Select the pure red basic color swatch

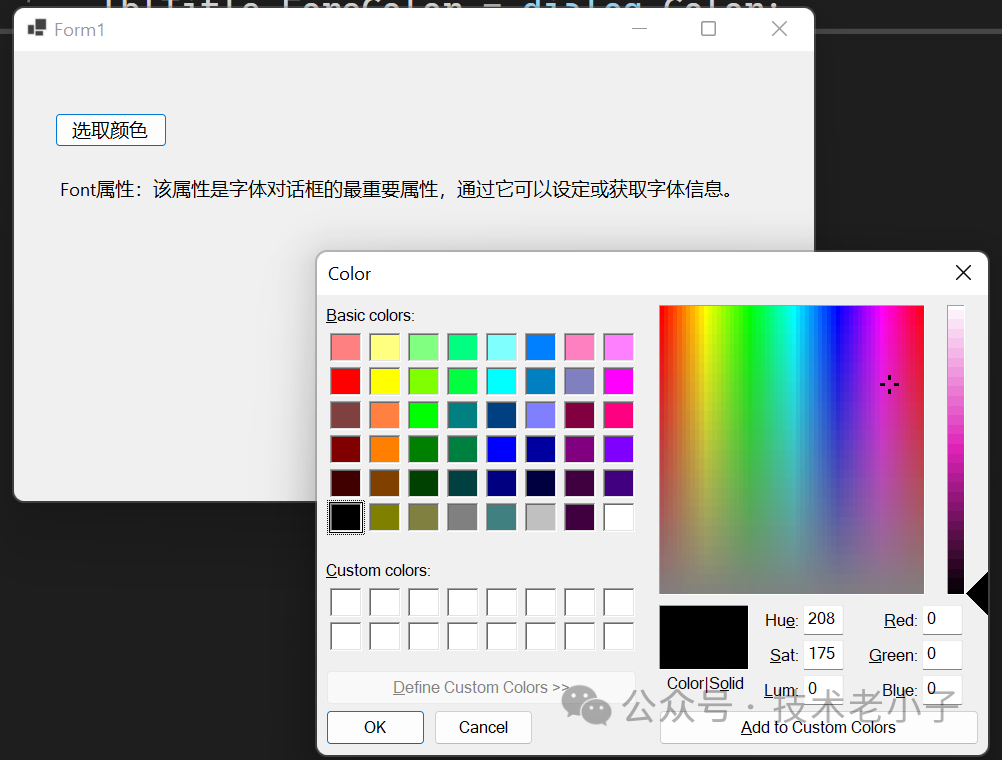click(x=345, y=381)
